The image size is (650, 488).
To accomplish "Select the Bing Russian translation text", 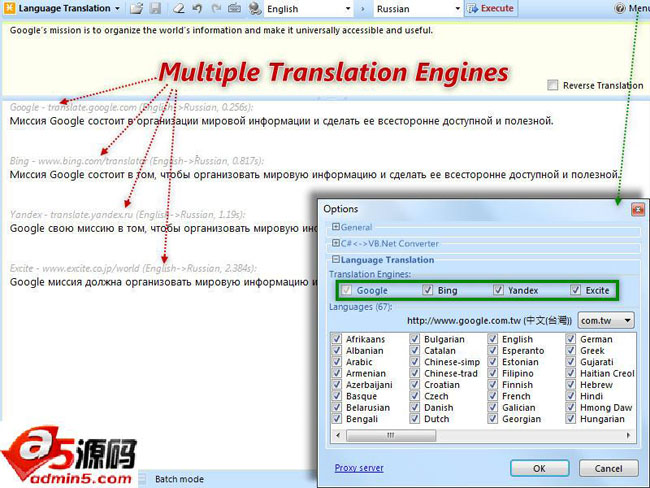I will pos(315,175).
